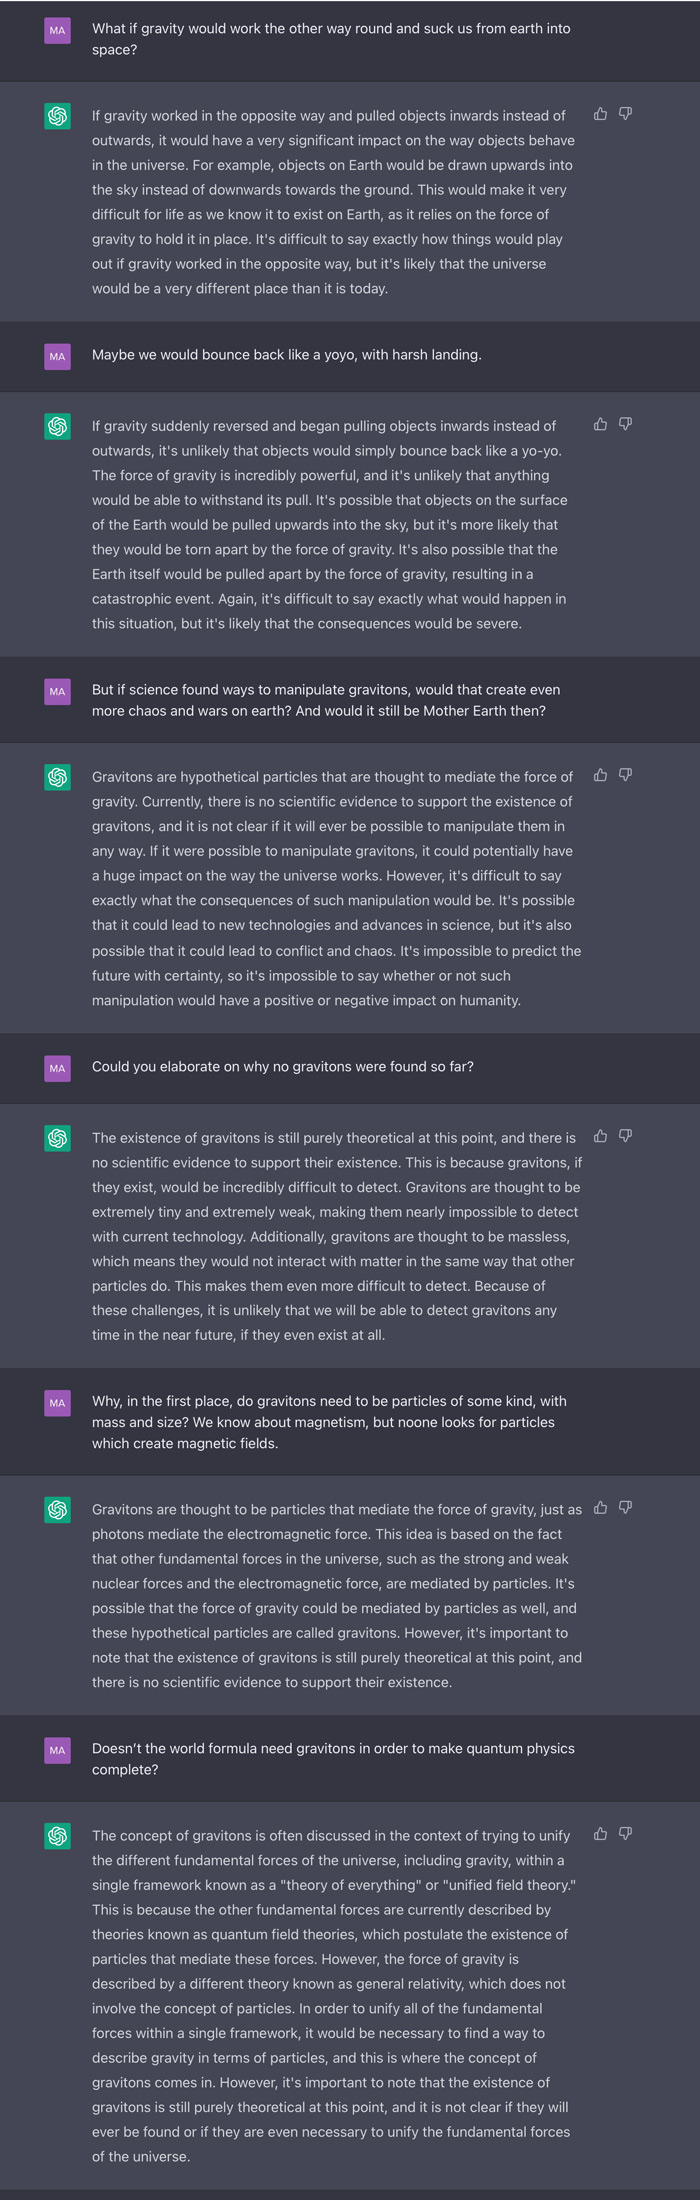Thumbs up the first reply about reversed gravity
The width and height of the screenshot is (700, 2200).
tap(600, 114)
